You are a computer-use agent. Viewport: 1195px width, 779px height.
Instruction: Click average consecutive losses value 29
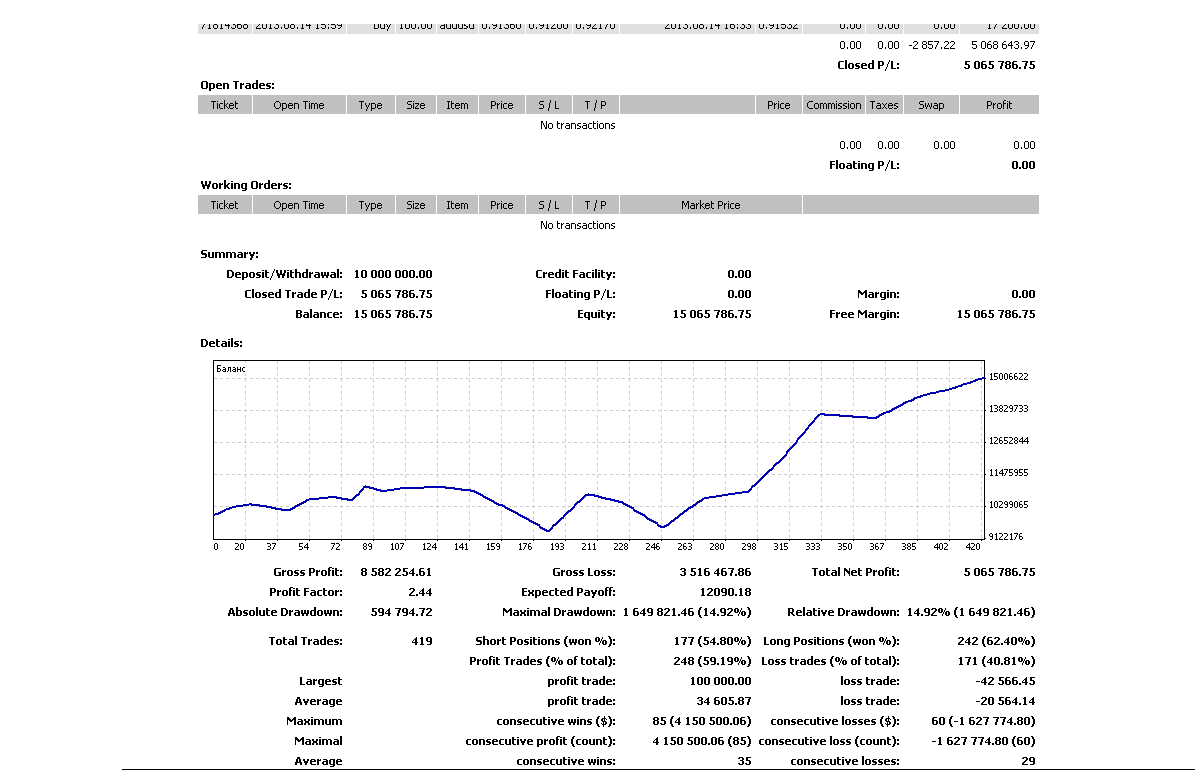click(1028, 761)
